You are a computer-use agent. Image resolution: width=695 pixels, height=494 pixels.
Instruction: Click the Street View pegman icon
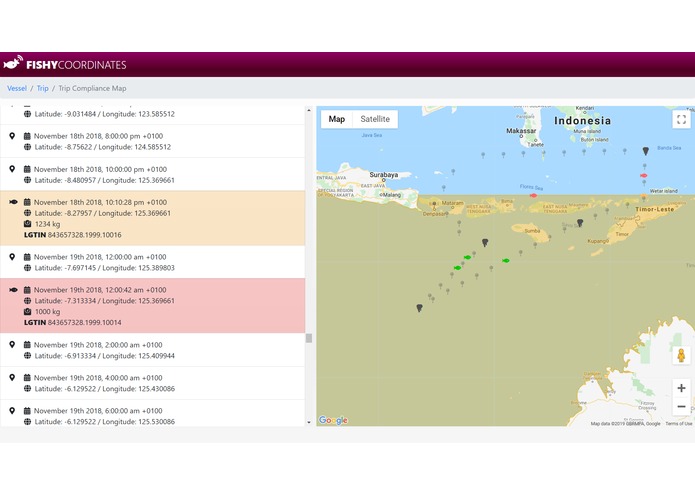(x=681, y=355)
